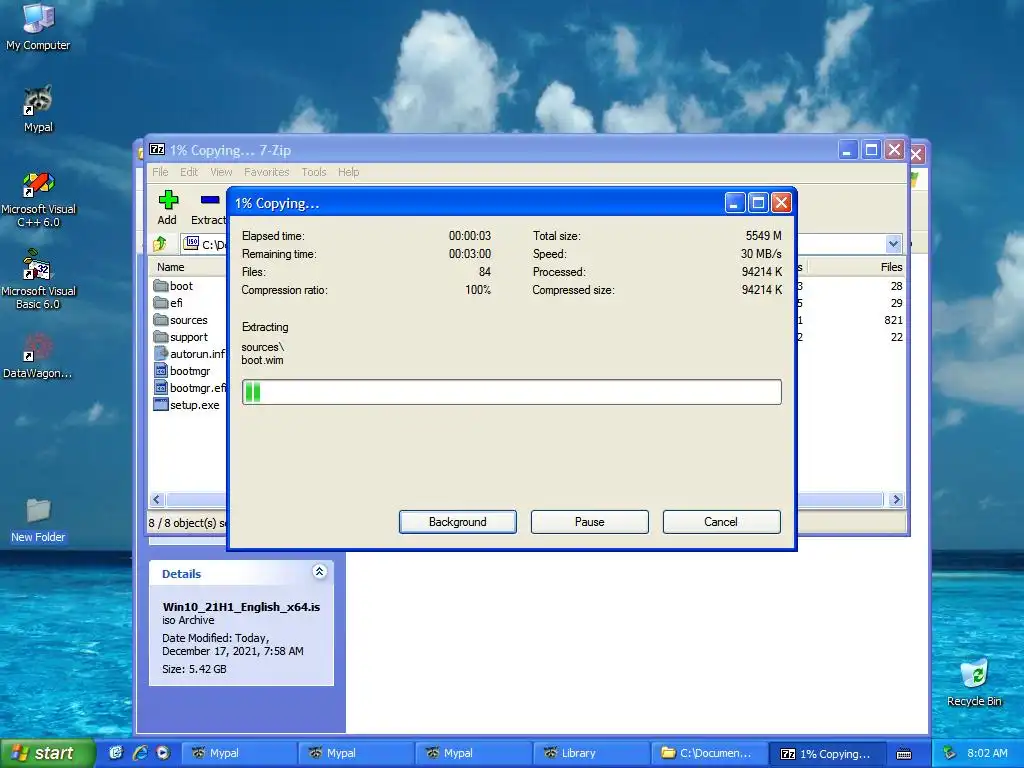Click the Details panel heading
This screenshot has width=1024, height=768.
pos(182,574)
